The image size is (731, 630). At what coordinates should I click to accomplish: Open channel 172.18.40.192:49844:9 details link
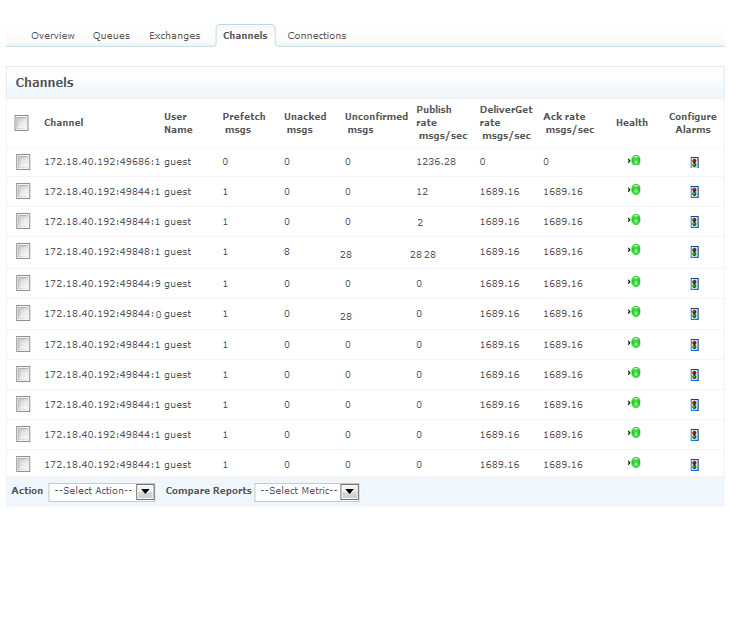coord(101,284)
